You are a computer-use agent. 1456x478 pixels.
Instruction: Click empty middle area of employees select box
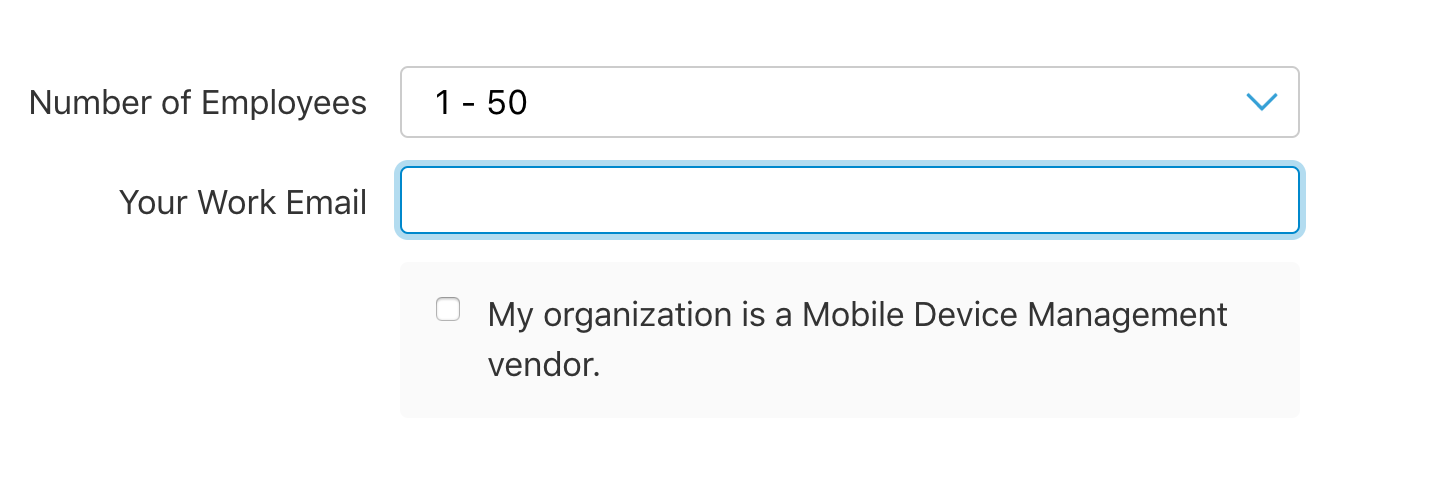850,102
